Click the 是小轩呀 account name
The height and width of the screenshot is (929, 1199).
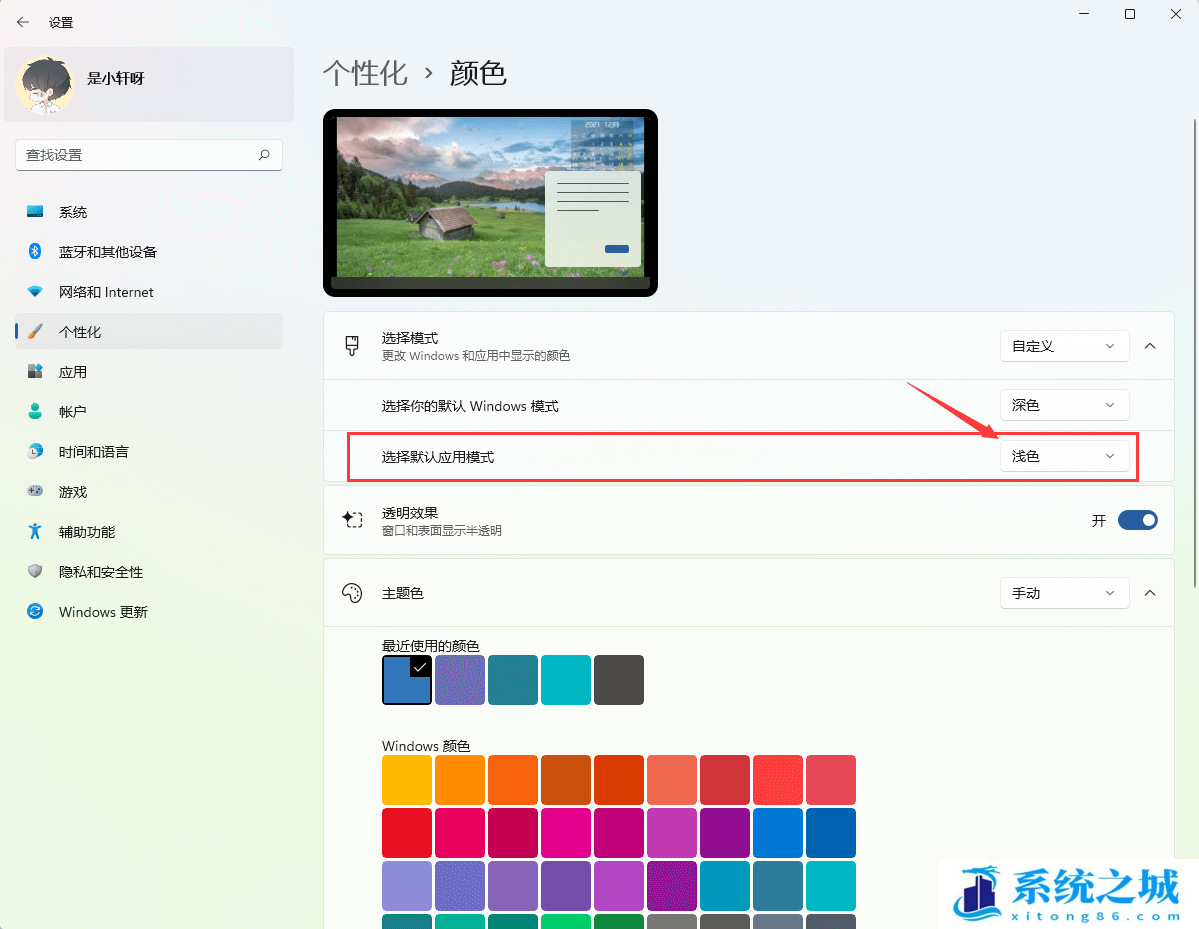tap(115, 78)
